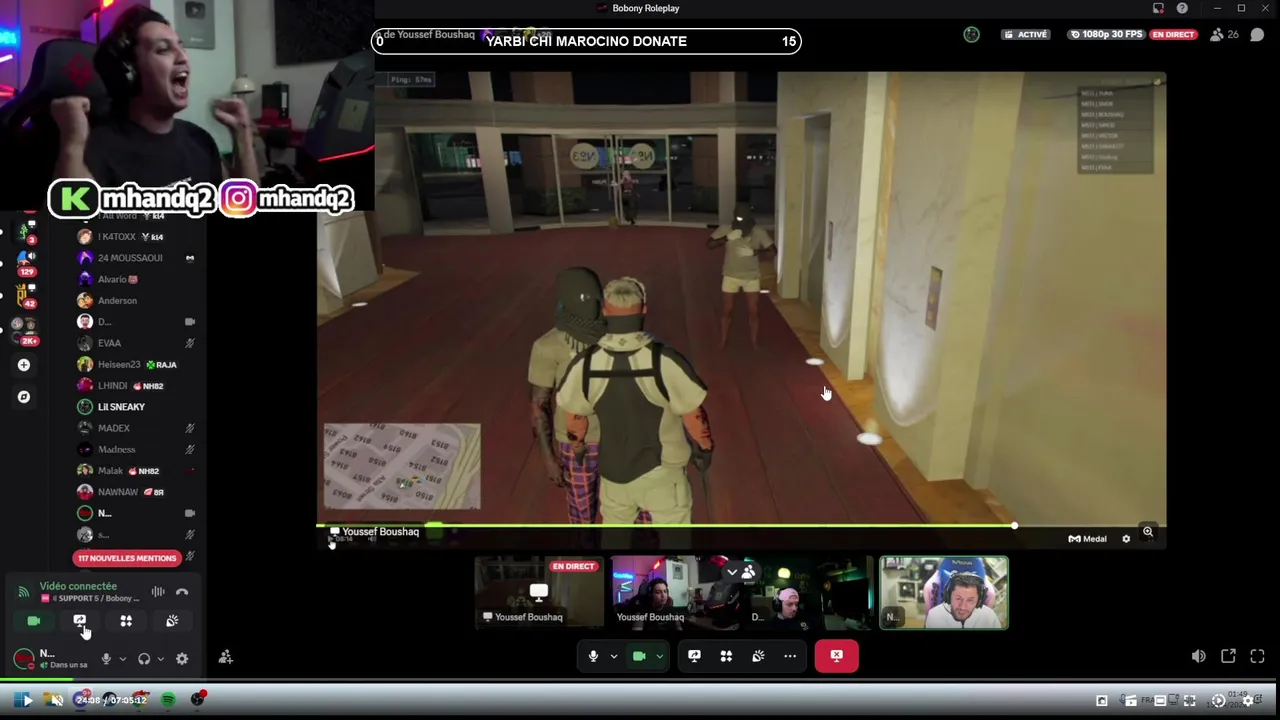Image resolution: width=1280 pixels, height=720 pixels.
Task: Open the Medal button in the stream overlay
Action: coord(1087,539)
